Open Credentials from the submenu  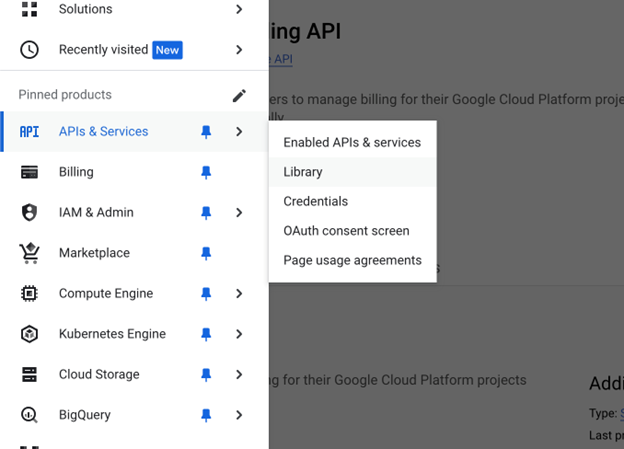click(x=353, y=201)
